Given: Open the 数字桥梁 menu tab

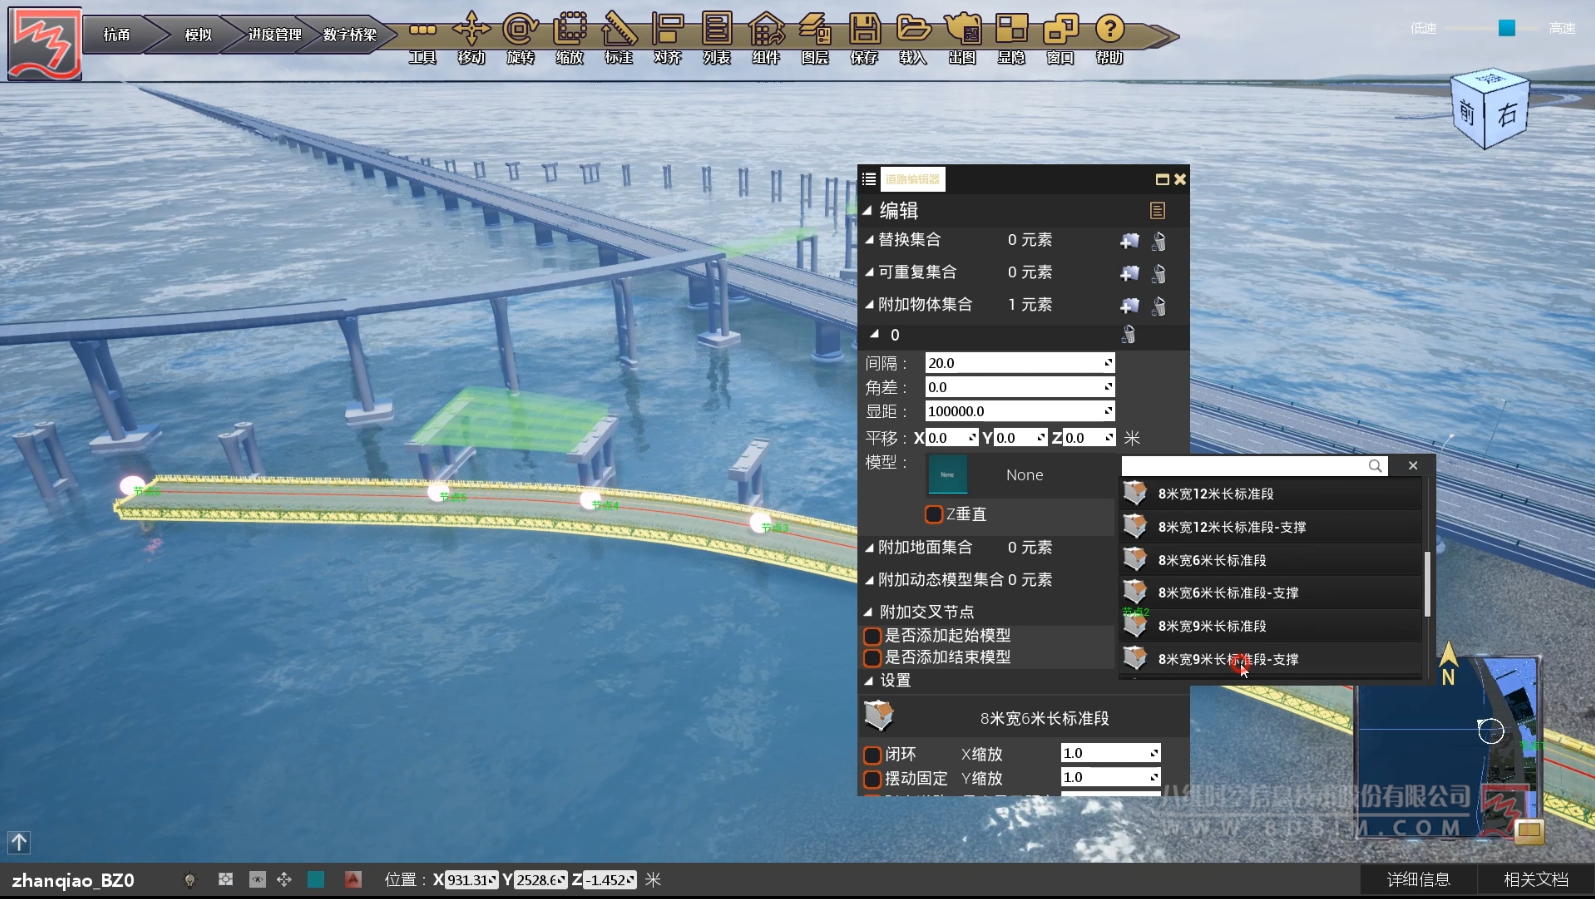Looking at the screenshot, I should pos(350,35).
